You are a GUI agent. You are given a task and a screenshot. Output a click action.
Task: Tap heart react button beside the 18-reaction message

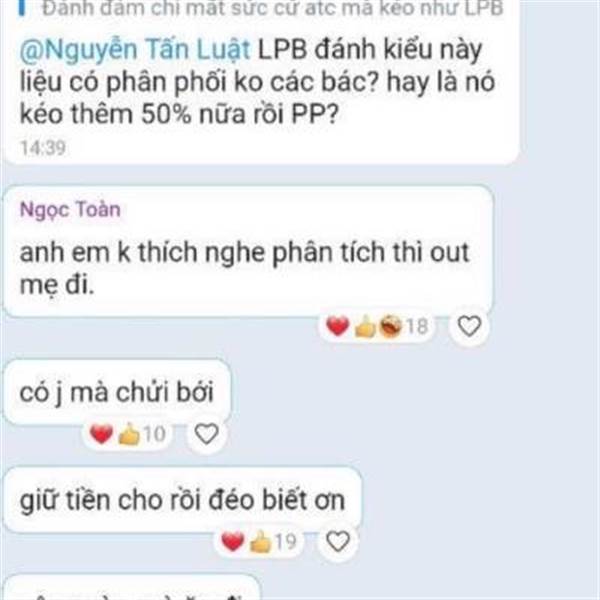469,326
